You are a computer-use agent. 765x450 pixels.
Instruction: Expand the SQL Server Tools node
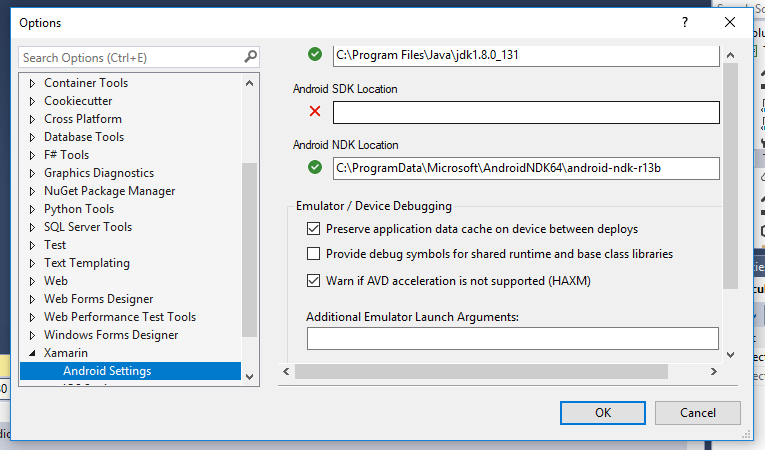coord(32,227)
